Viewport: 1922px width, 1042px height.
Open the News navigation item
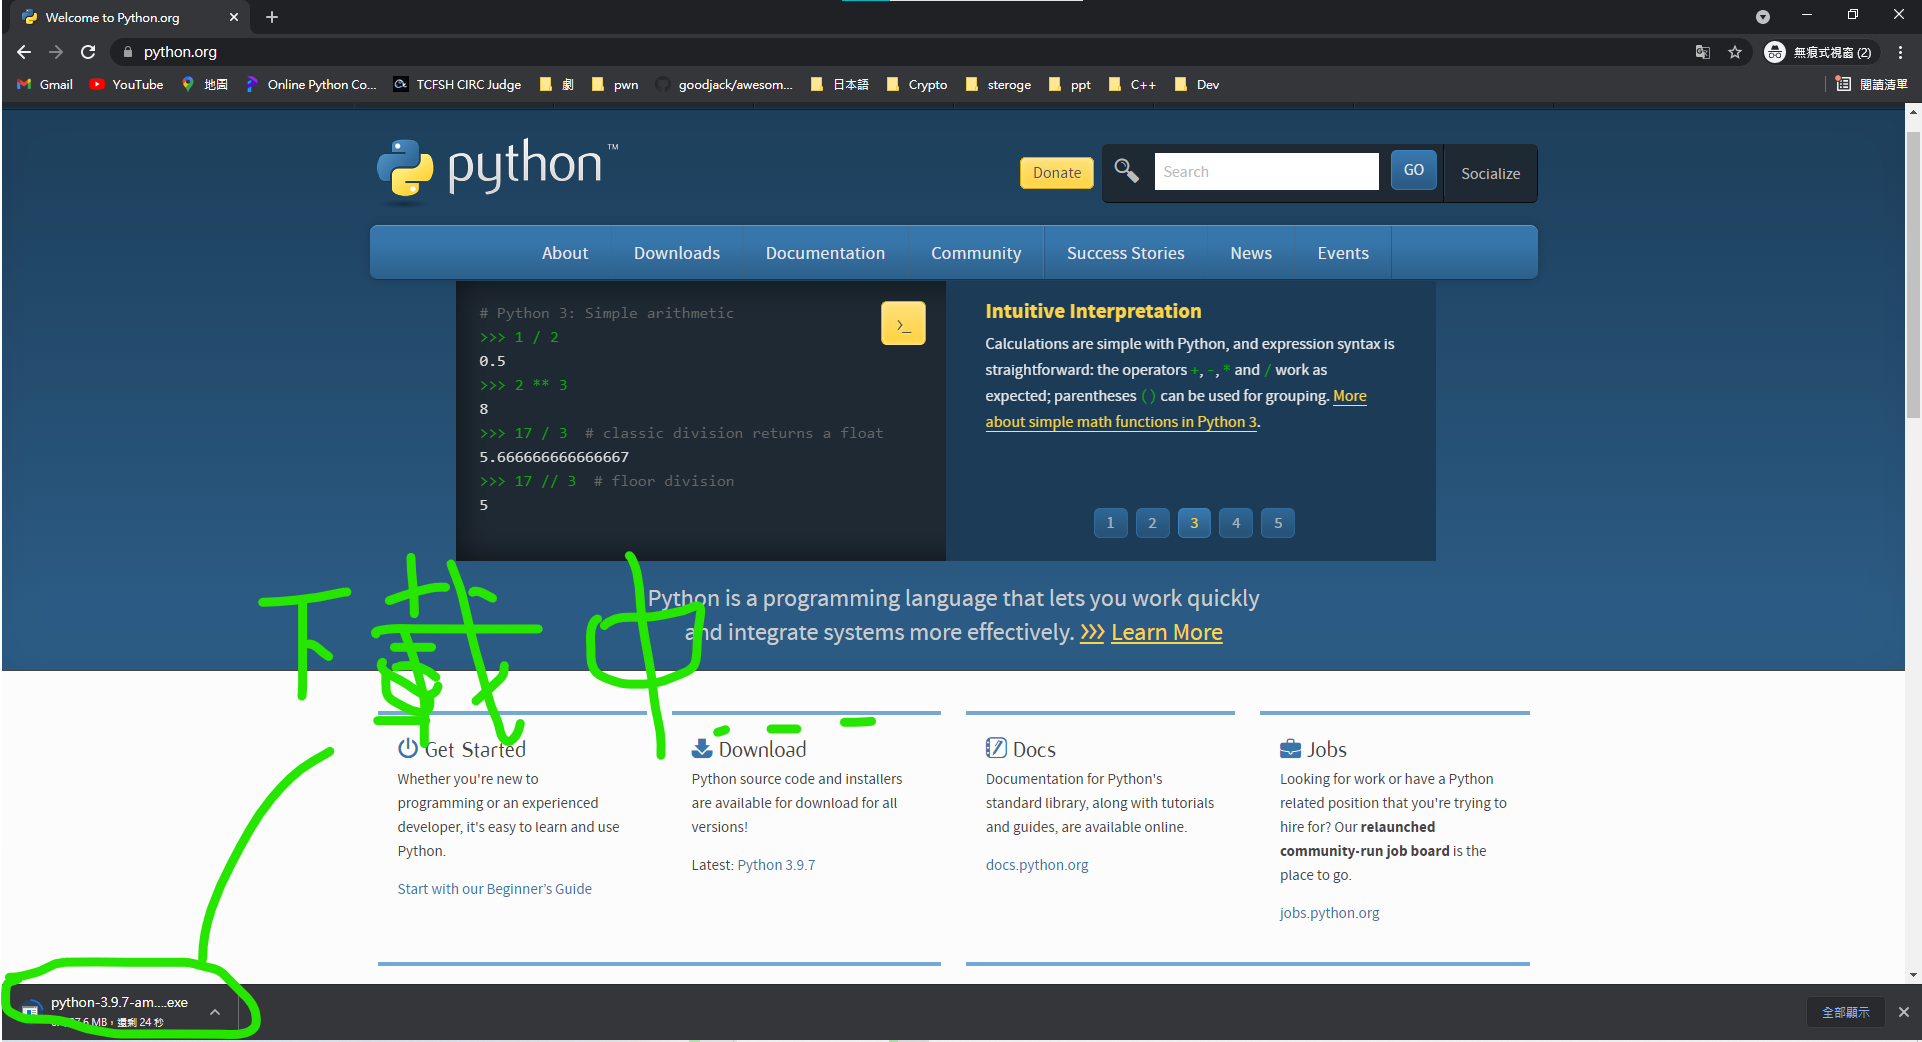point(1251,253)
